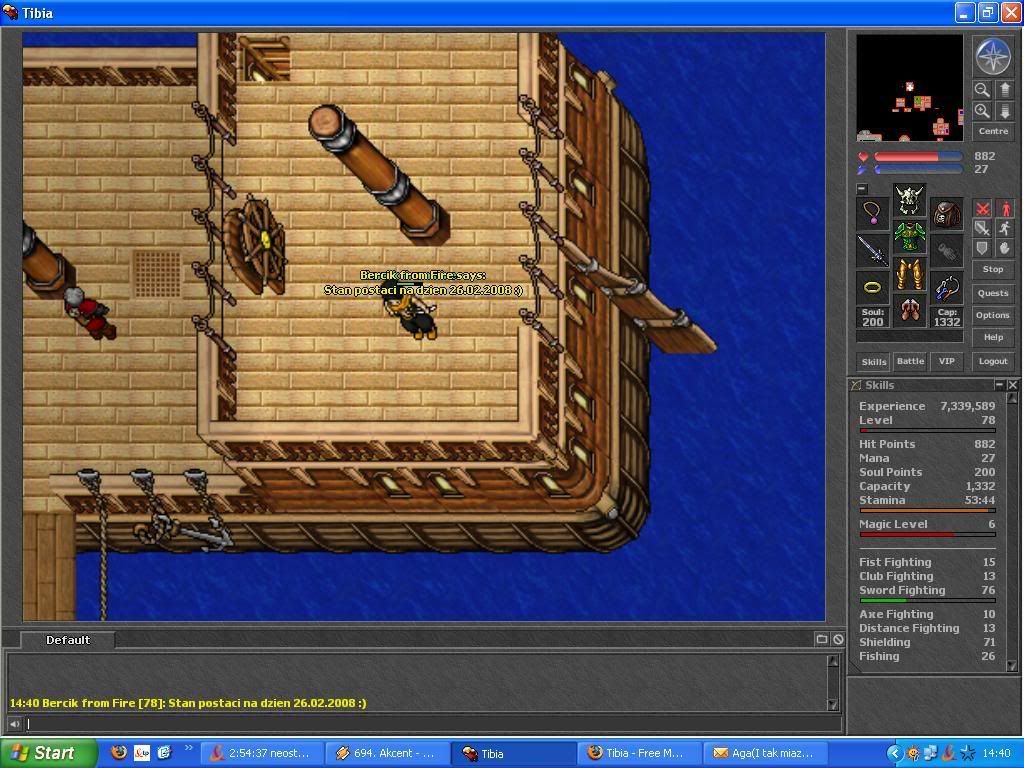Open the Help button
1024x768 pixels.
pos(993,338)
